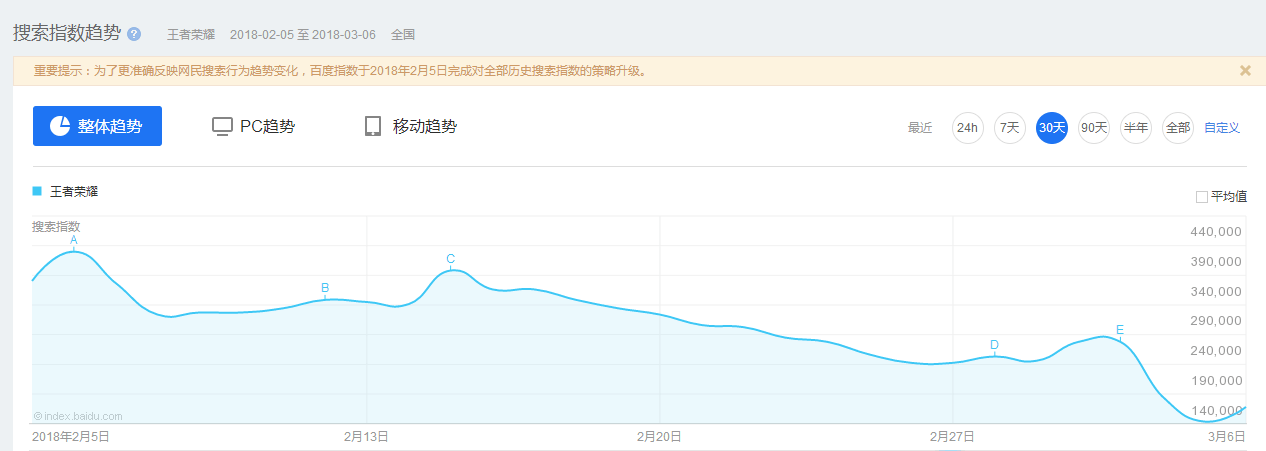This screenshot has width=1266, height=451.
Task: Click peak marker A on chart
Action: [74, 240]
